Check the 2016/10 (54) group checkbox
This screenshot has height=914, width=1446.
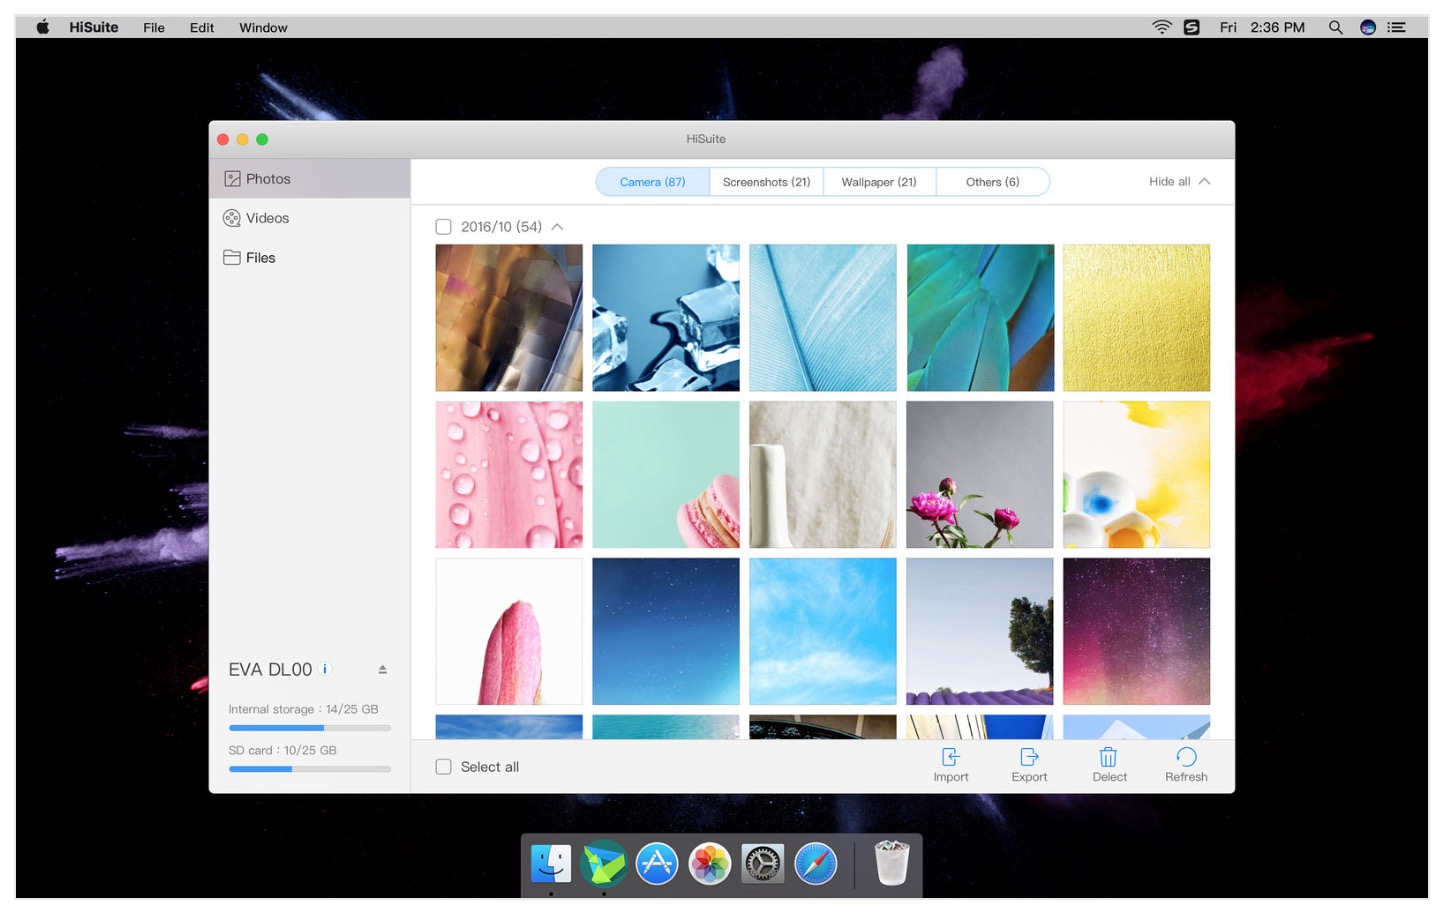444,227
